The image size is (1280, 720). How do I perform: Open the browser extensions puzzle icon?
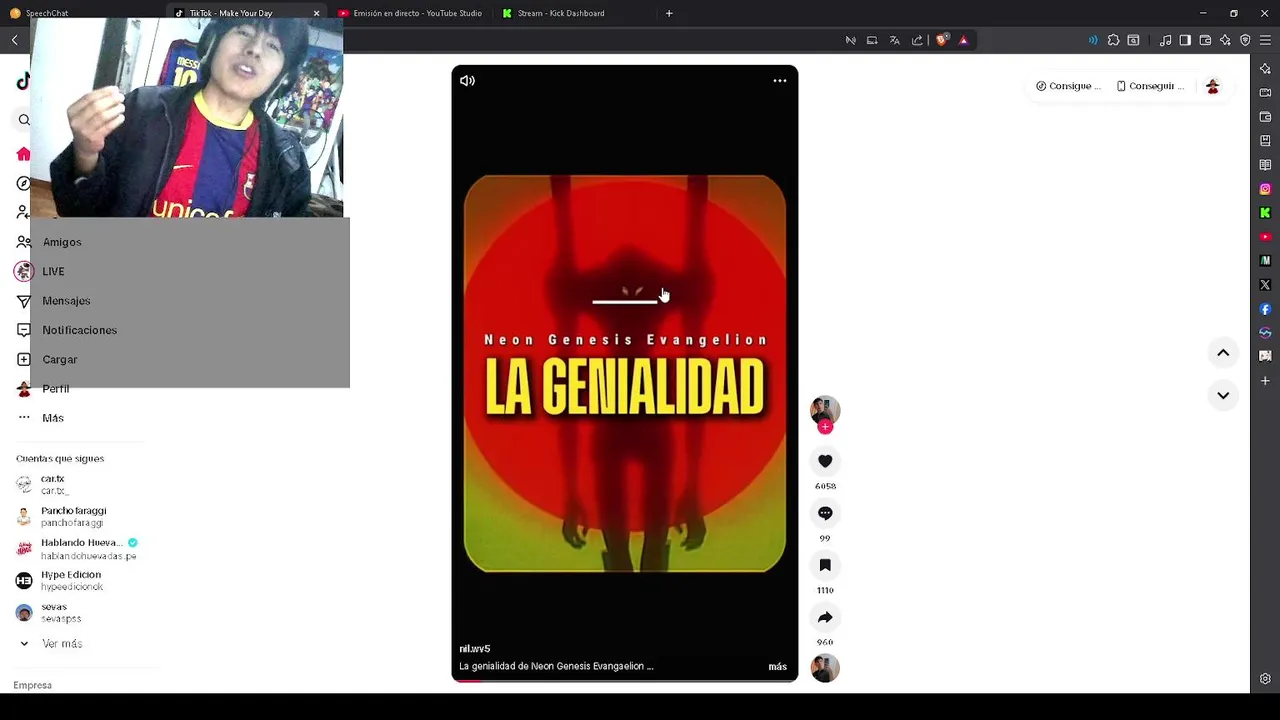click(x=1113, y=40)
